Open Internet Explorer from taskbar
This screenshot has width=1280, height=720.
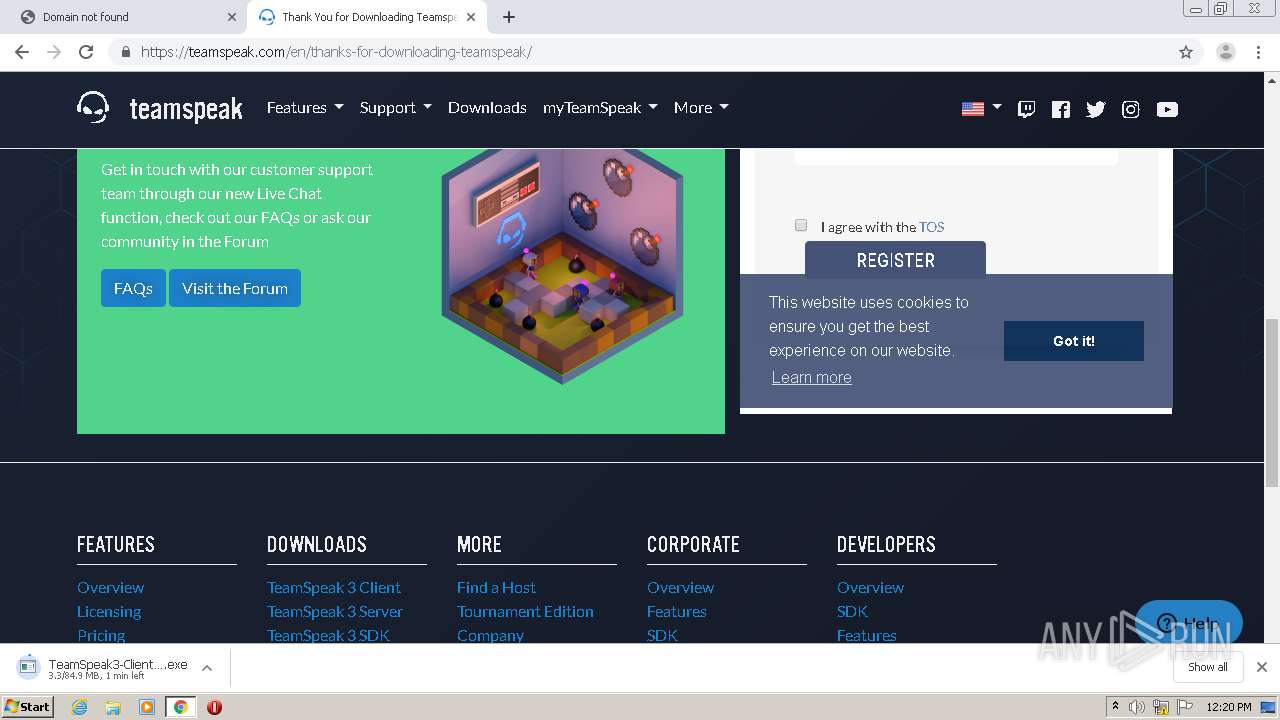click(80, 707)
